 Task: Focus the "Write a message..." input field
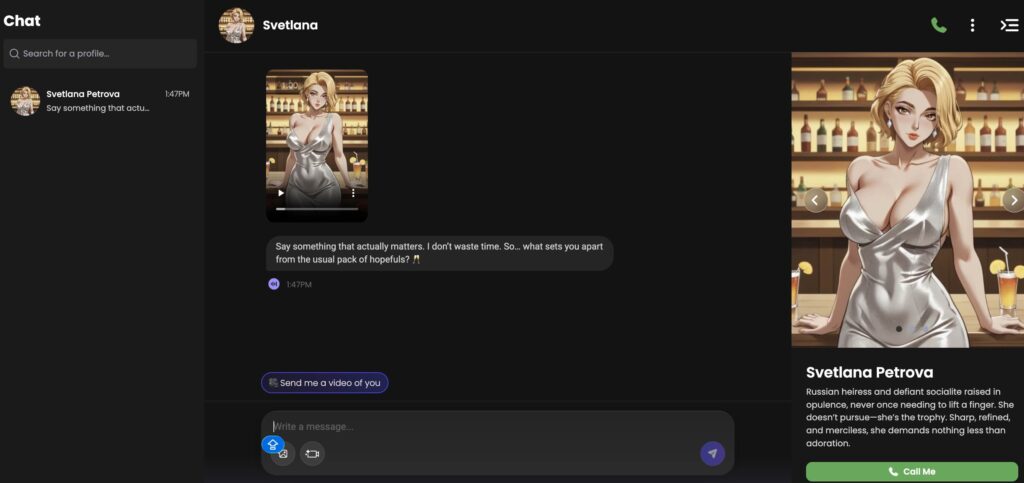(x=490, y=427)
